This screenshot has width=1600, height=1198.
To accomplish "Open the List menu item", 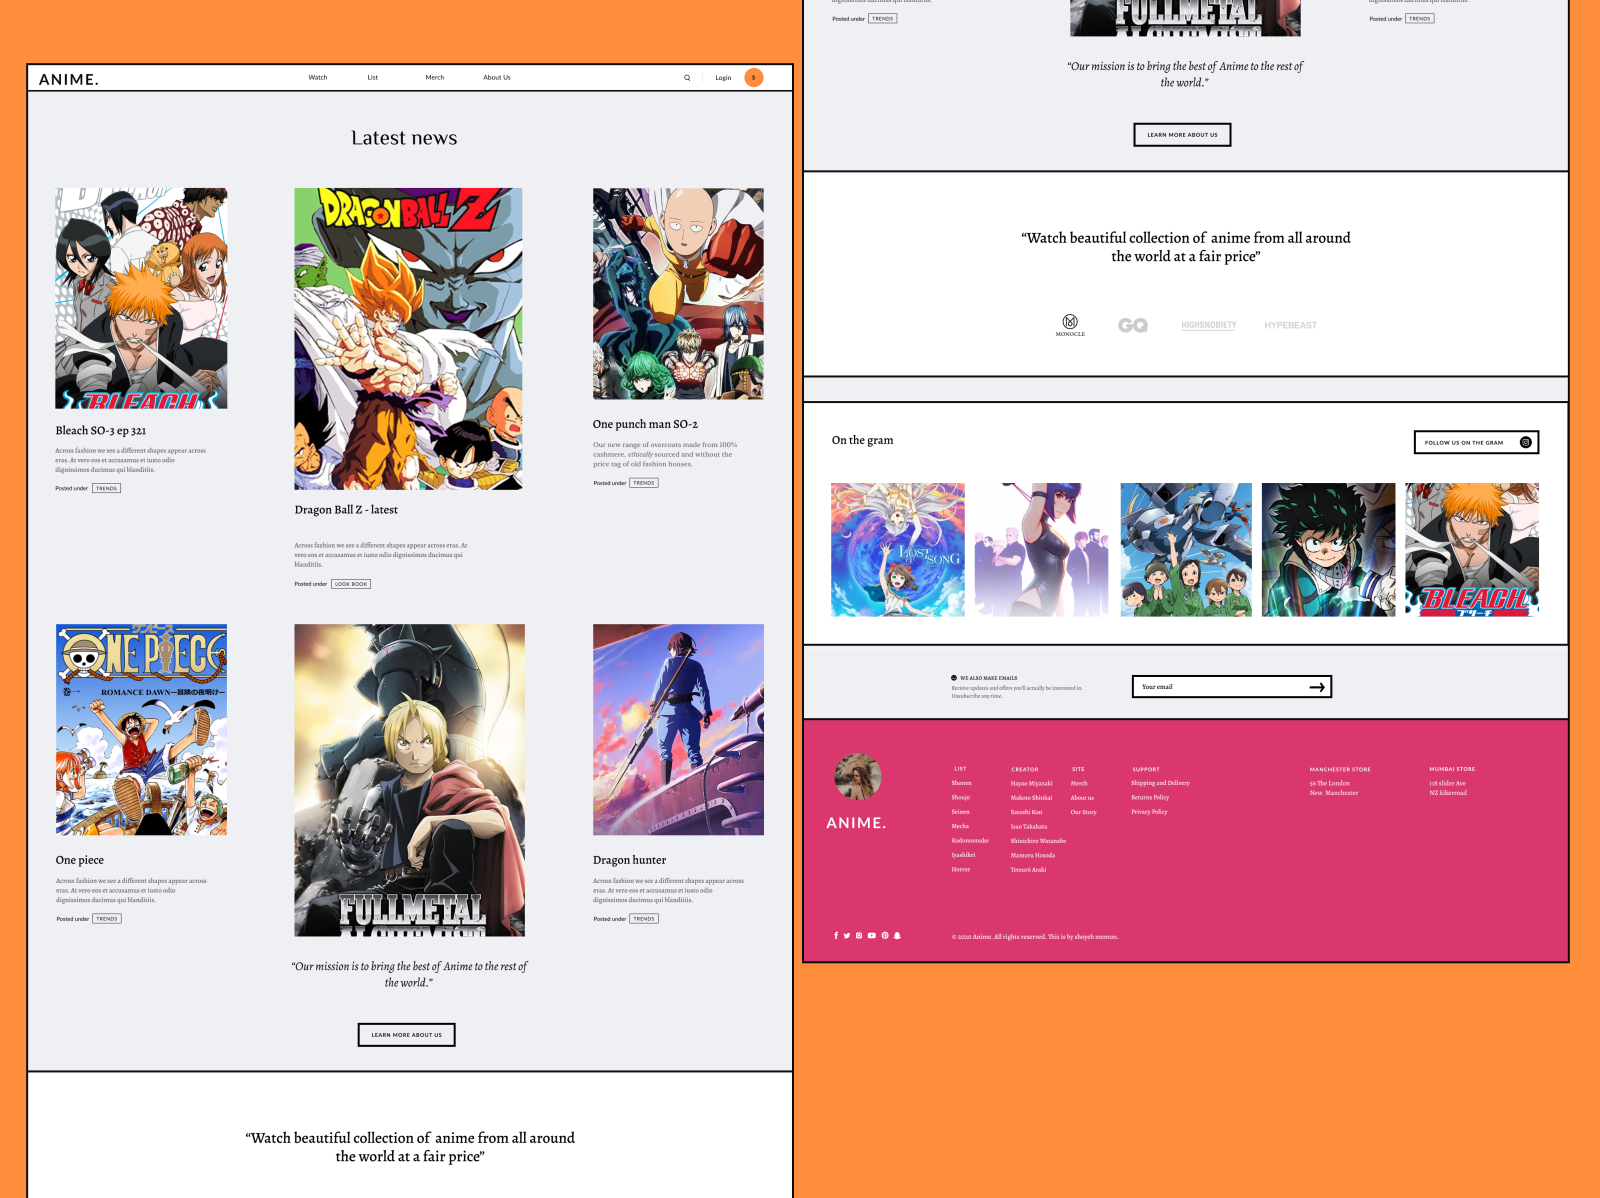I will coord(372,77).
